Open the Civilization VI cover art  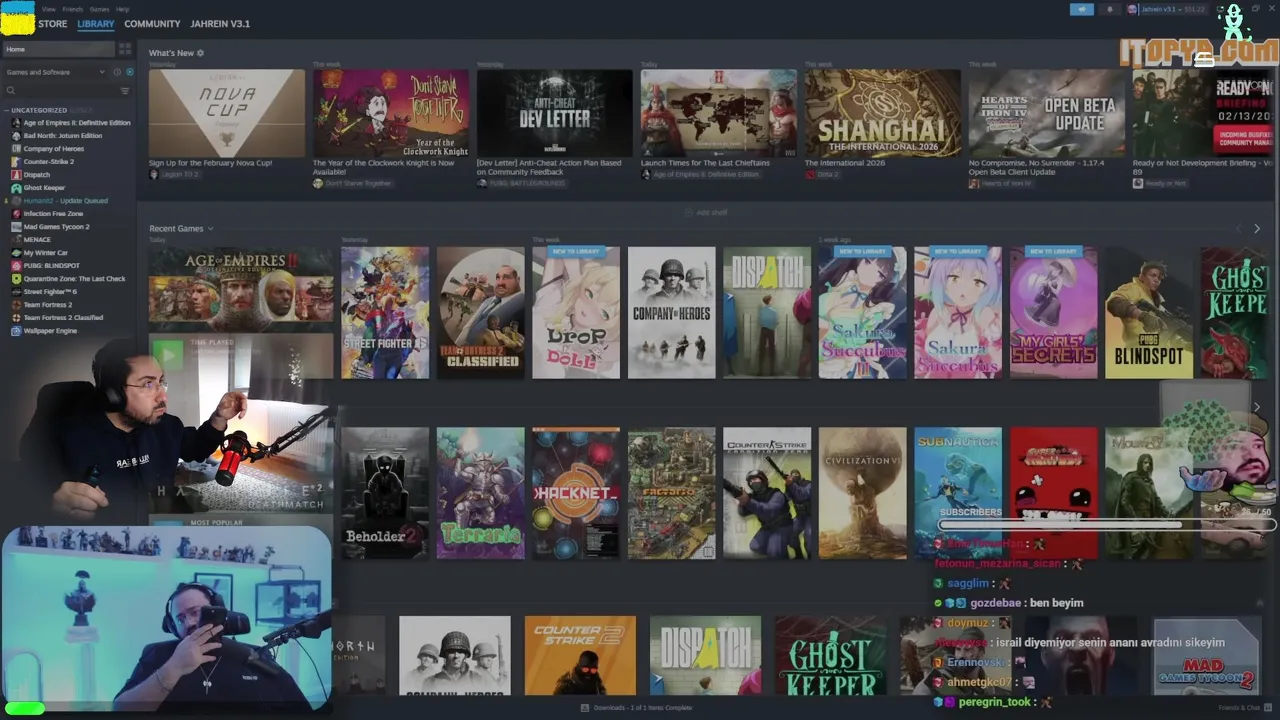point(862,493)
